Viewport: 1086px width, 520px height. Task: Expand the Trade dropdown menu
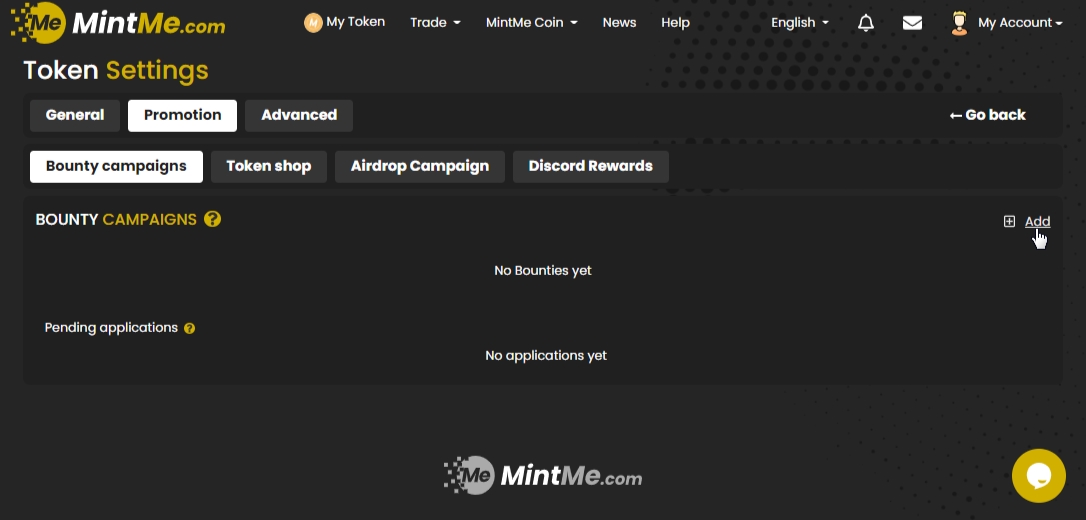point(435,22)
